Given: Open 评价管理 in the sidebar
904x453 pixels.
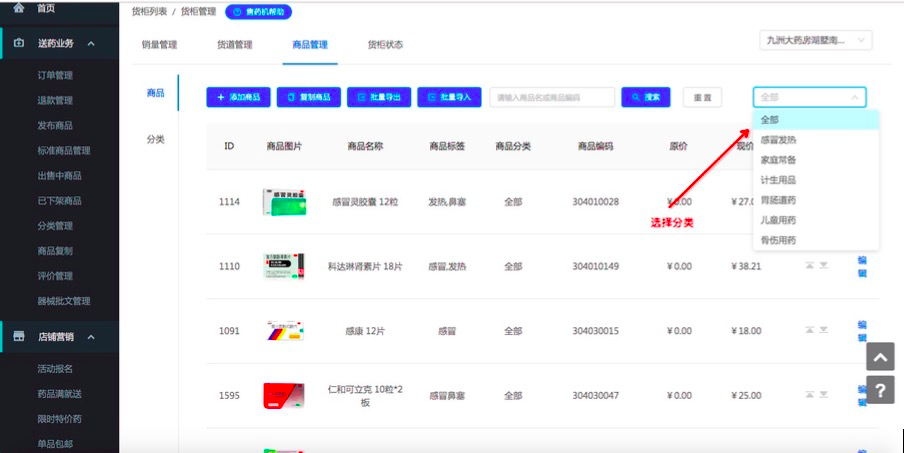Looking at the screenshot, I should pos(55,276).
